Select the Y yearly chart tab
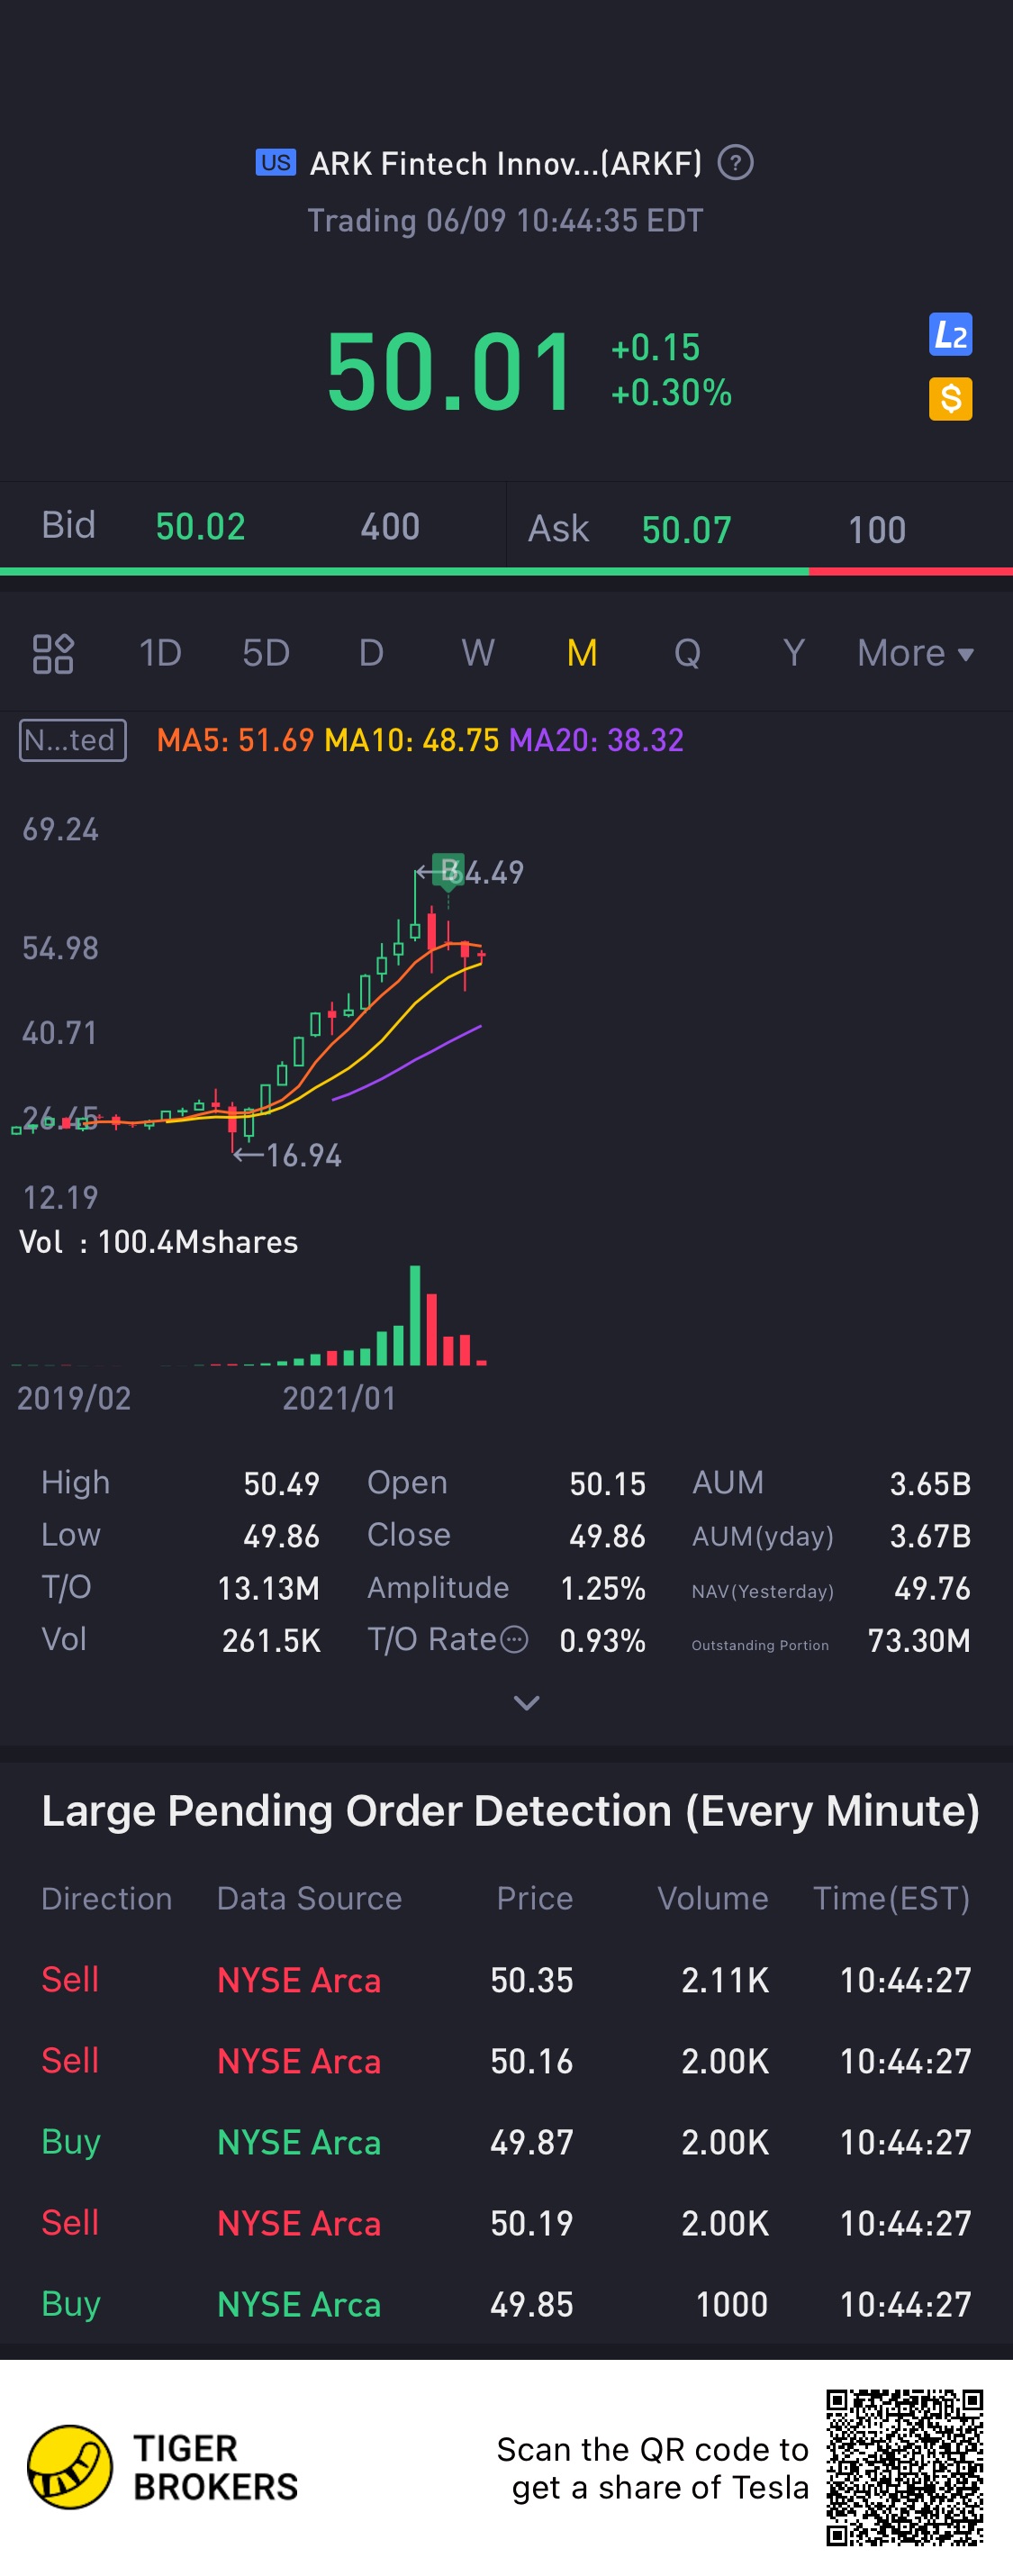Image resolution: width=1013 pixels, height=2576 pixels. pyautogui.click(x=793, y=654)
